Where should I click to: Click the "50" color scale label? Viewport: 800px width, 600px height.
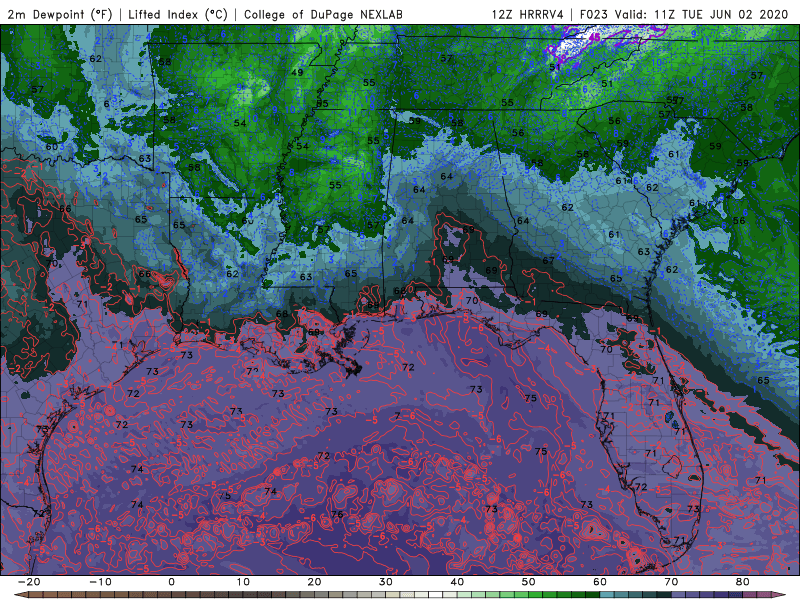529,582
